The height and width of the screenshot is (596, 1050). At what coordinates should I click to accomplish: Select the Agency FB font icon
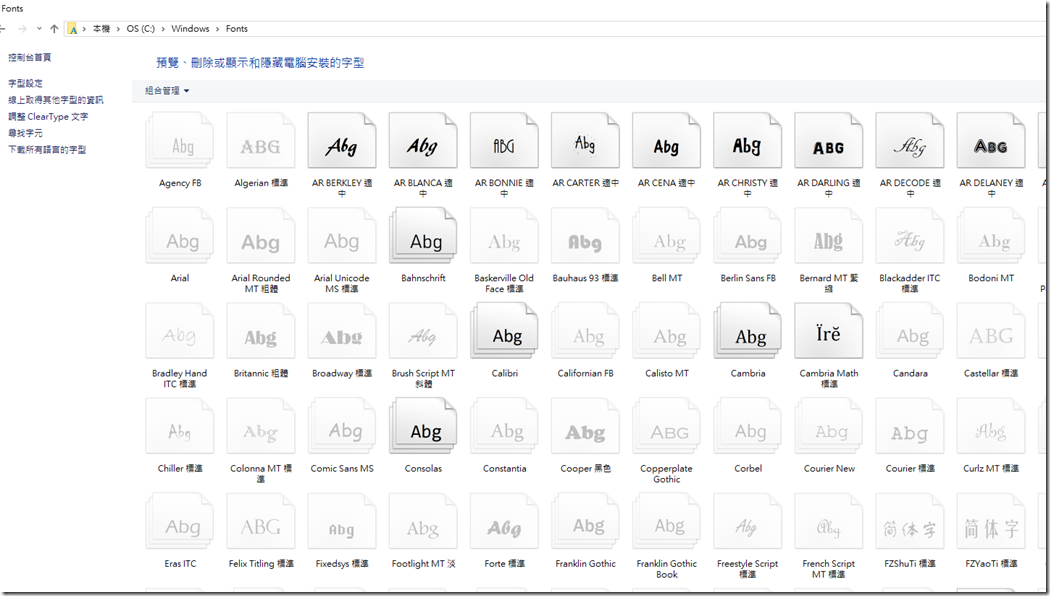pyautogui.click(x=180, y=141)
